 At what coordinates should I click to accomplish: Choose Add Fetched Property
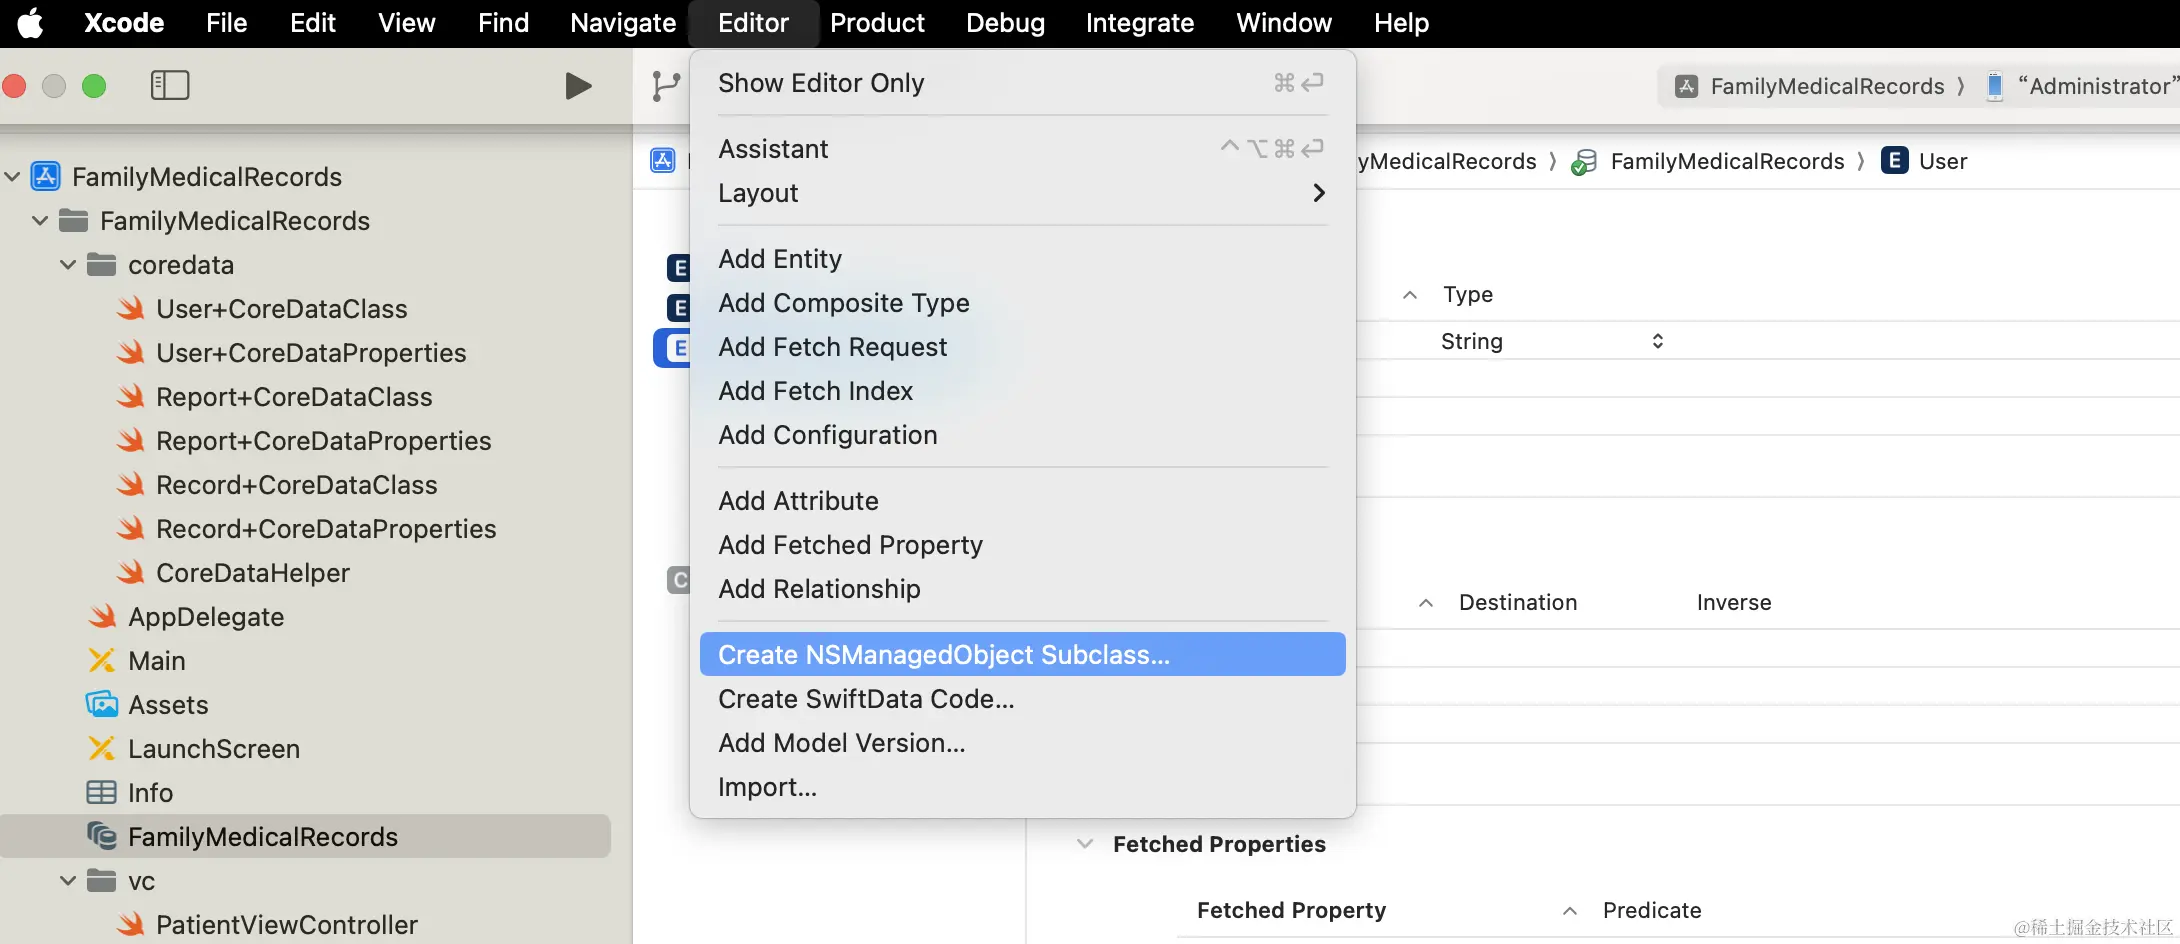(1022, 545)
